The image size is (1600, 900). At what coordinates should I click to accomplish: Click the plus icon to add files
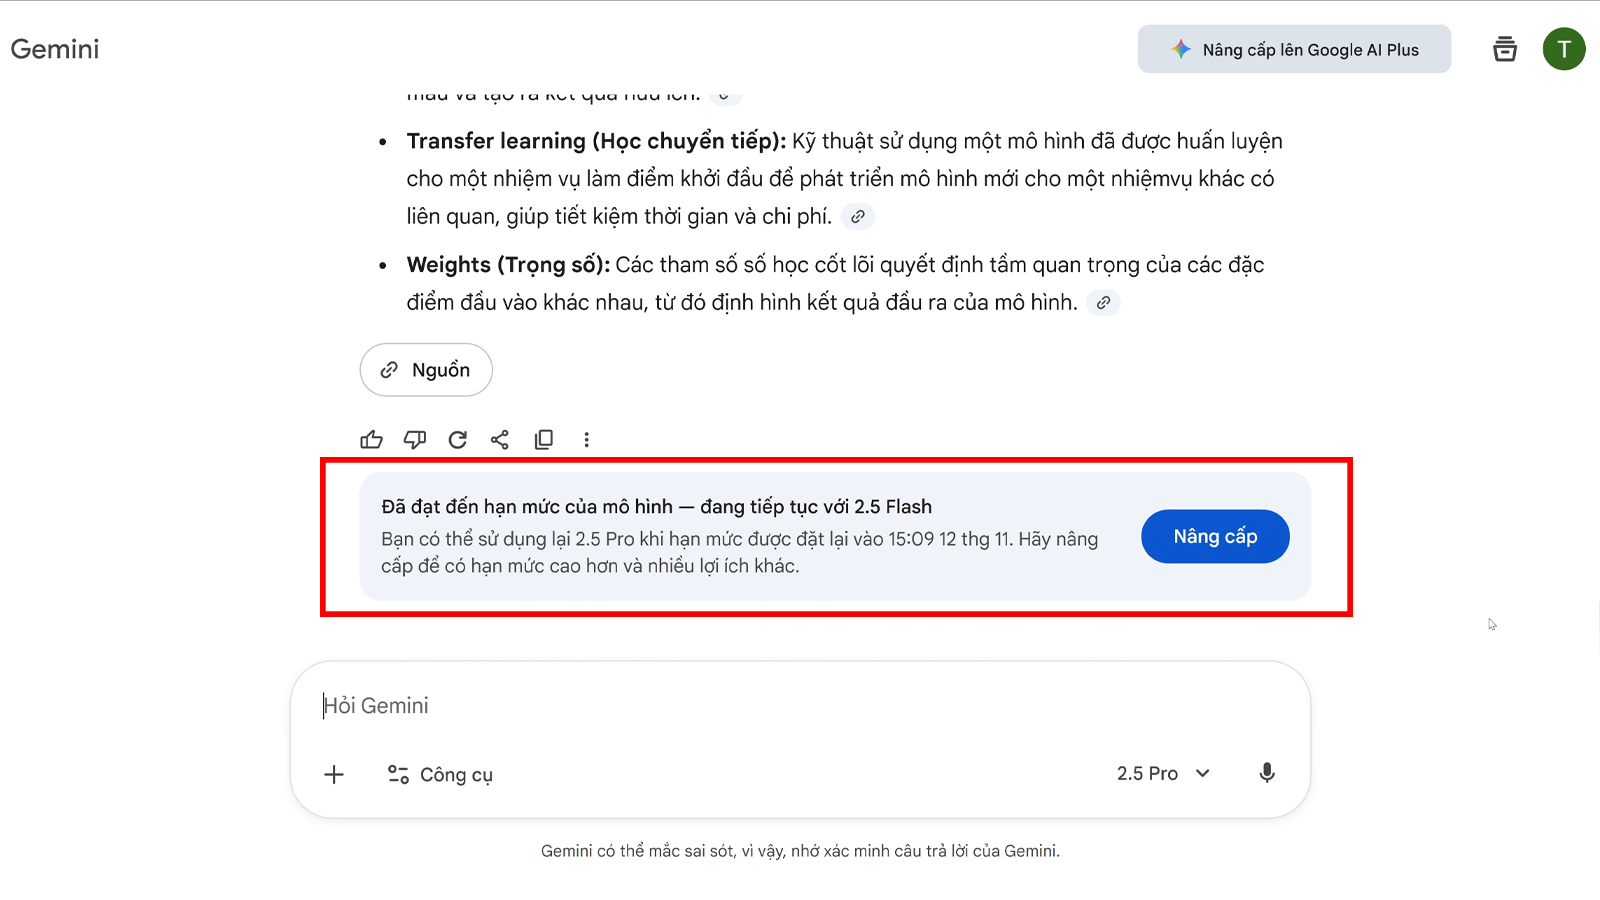tap(334, 774)
